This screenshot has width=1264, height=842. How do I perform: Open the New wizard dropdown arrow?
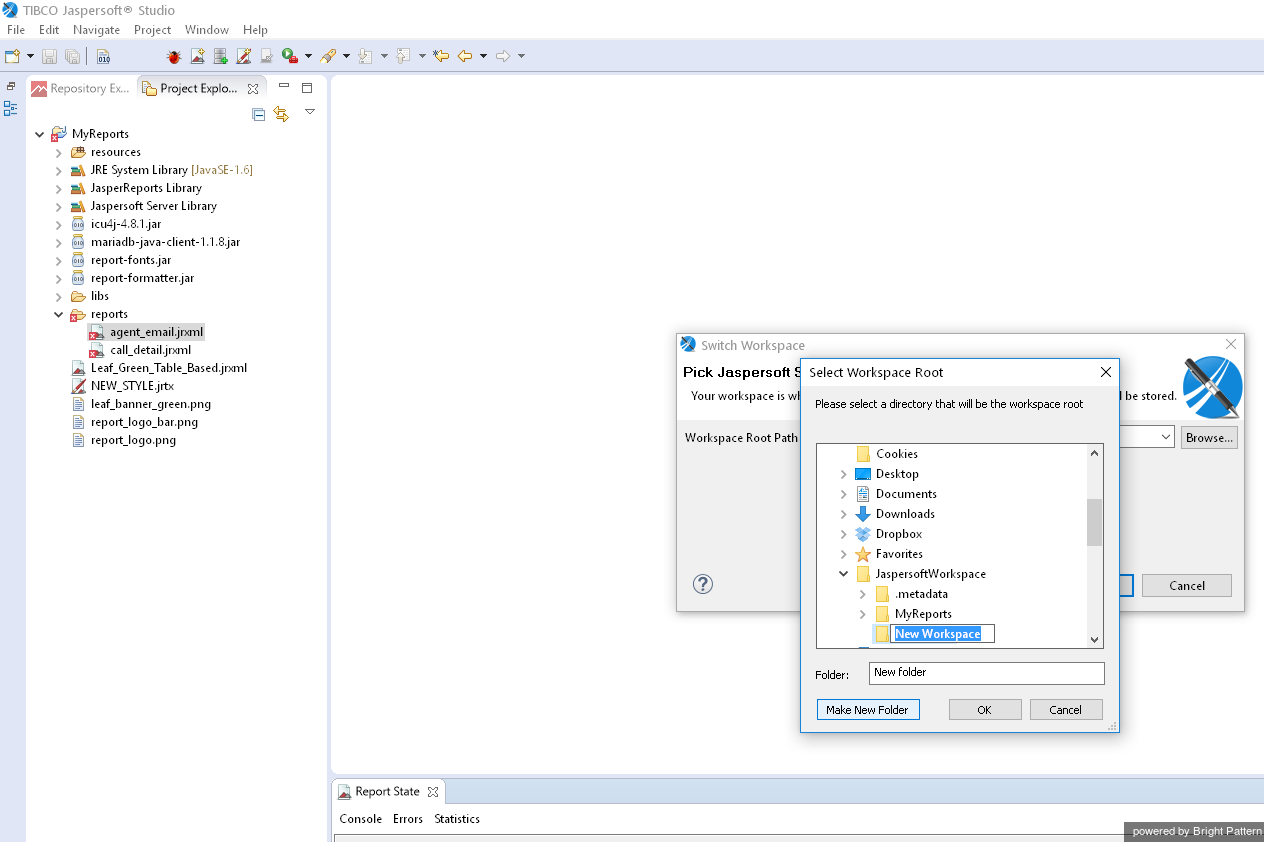coord(30,56)
